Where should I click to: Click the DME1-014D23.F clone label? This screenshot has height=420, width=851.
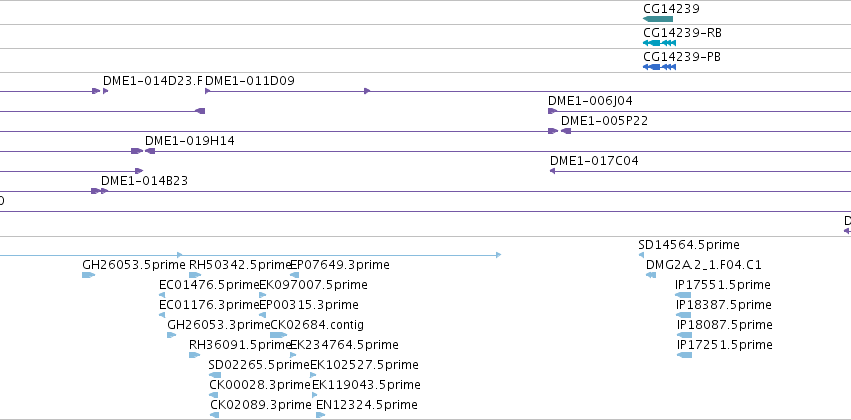click(x=153, y=81)
